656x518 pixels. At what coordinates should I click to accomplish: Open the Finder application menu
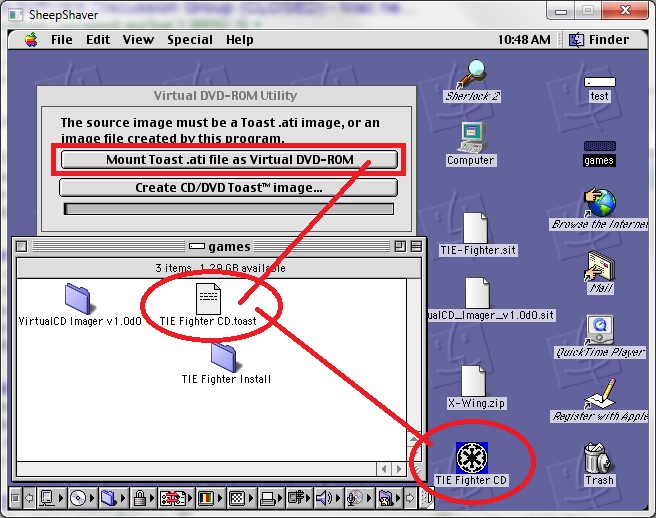pyautogui.click(x=599, y=40)
